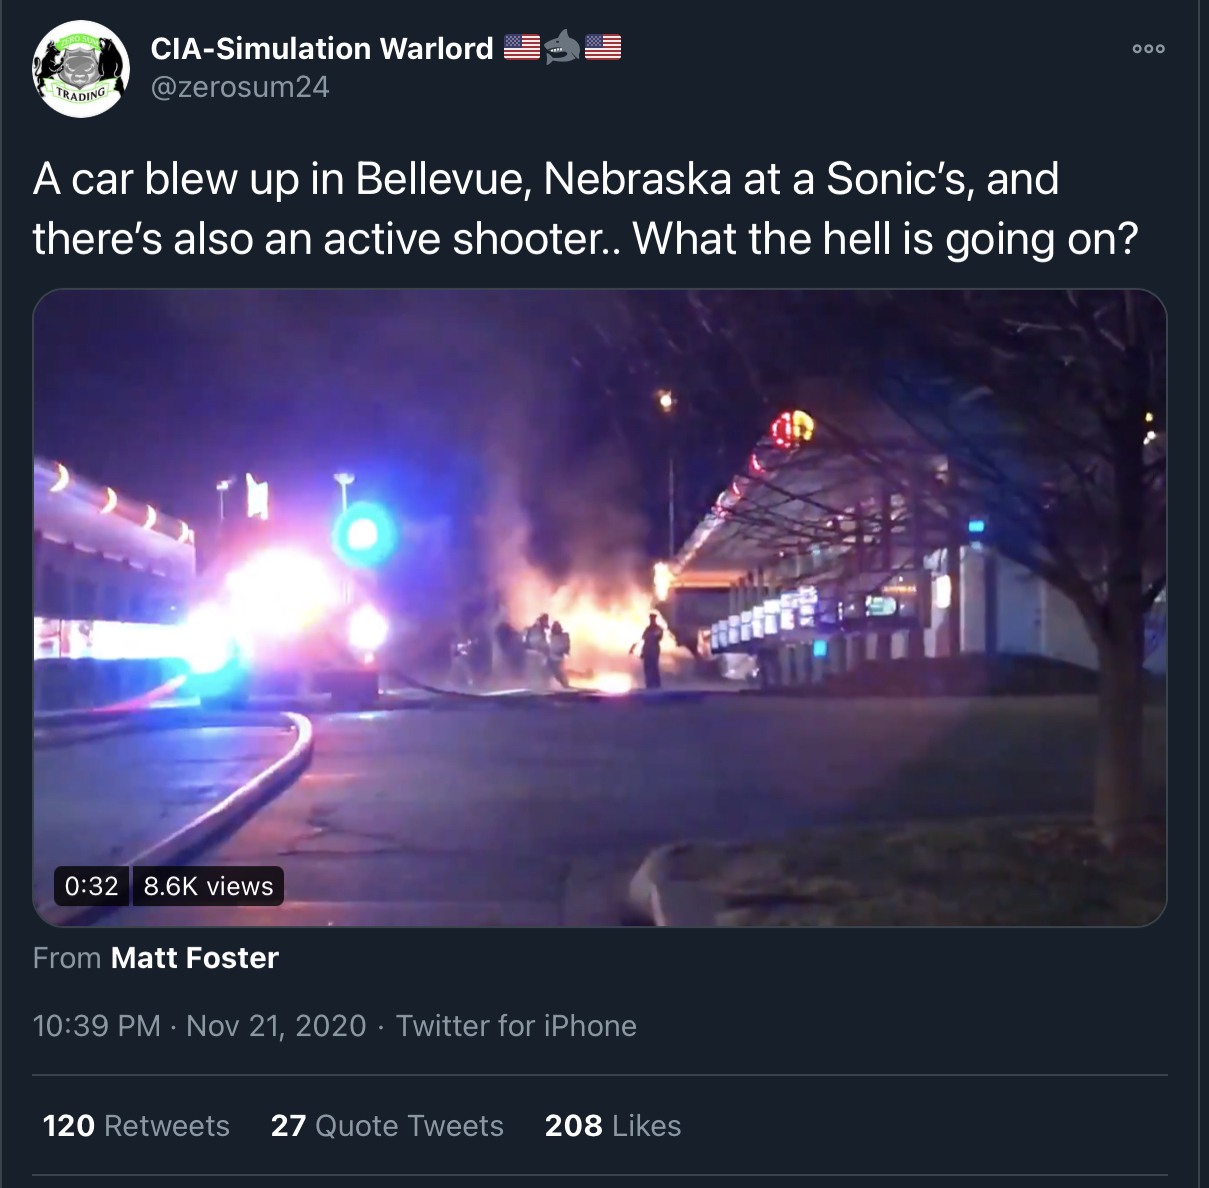This screenshot has height=1188, width=1209.
Task: View the 208 Likes list
Action: (613, 1126)
